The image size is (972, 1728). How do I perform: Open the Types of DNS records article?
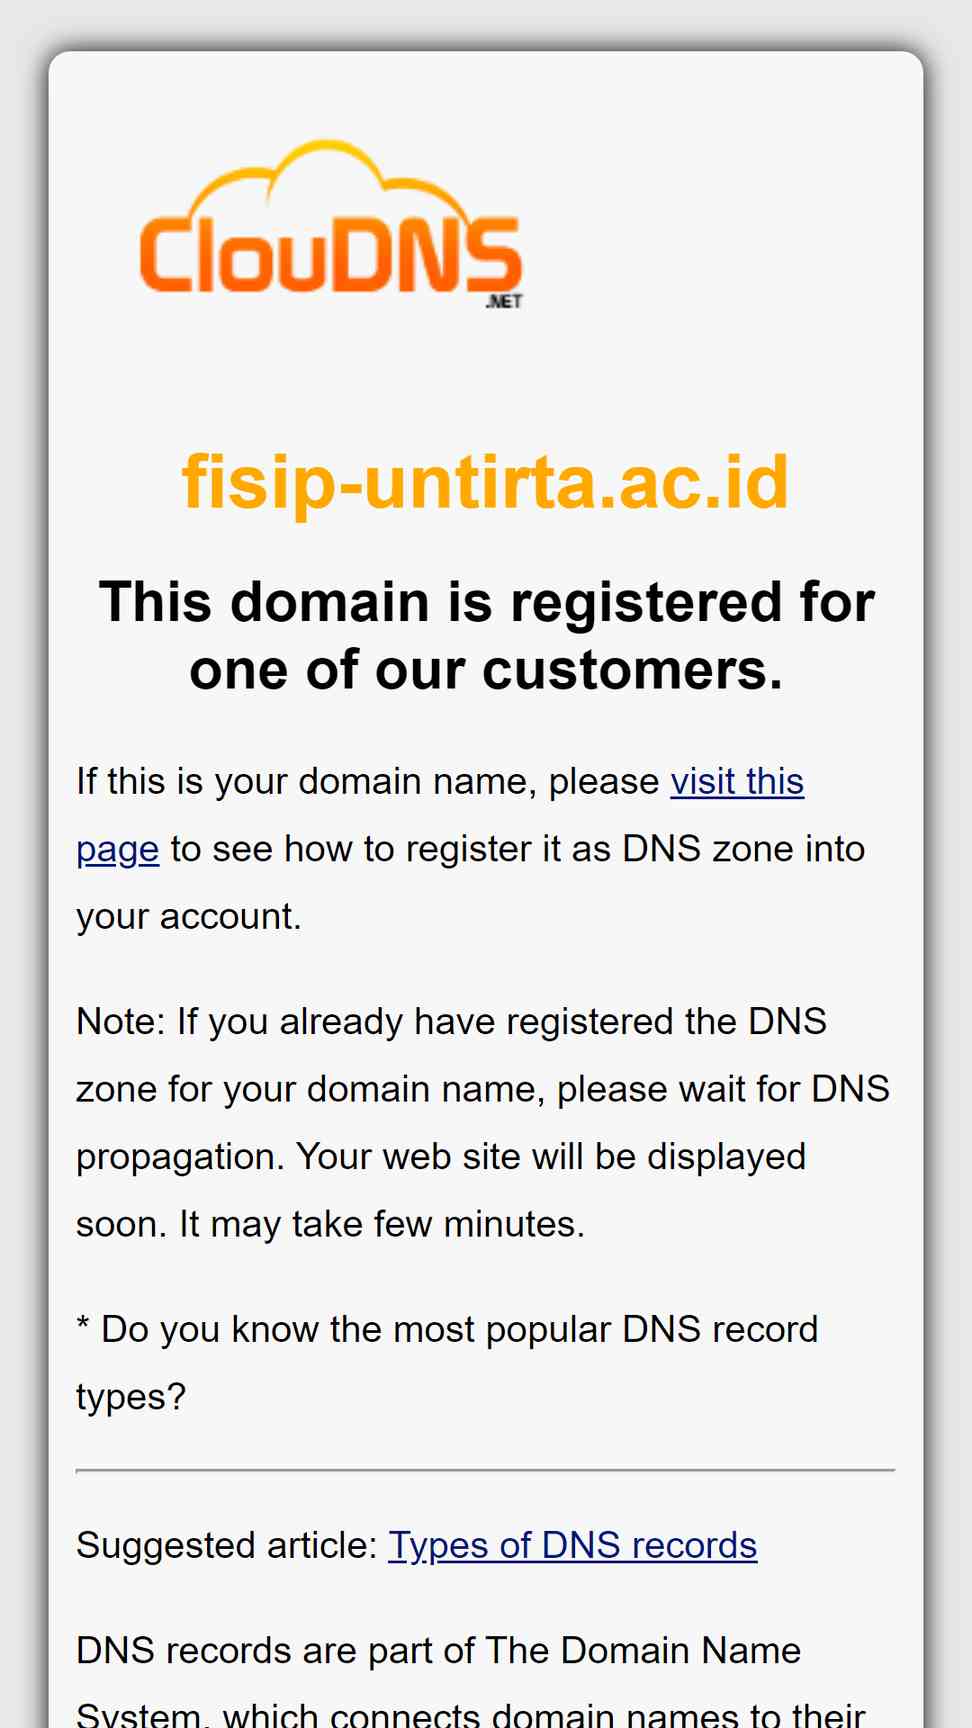tap(573, 1545)
